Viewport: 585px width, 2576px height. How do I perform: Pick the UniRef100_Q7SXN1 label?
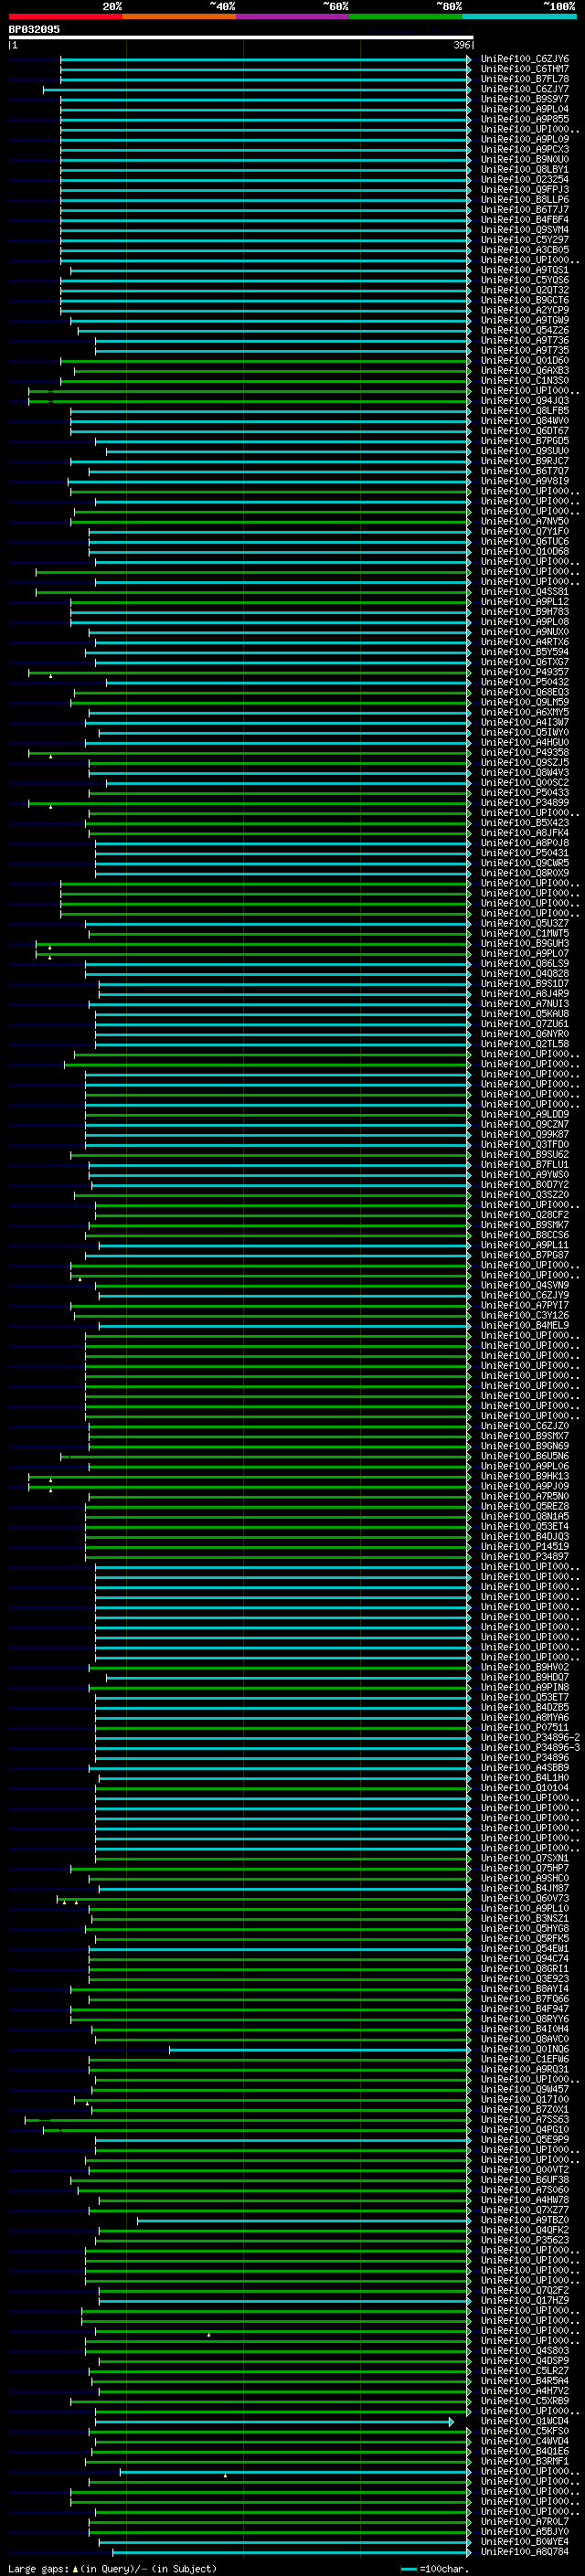coord(525,1858)
